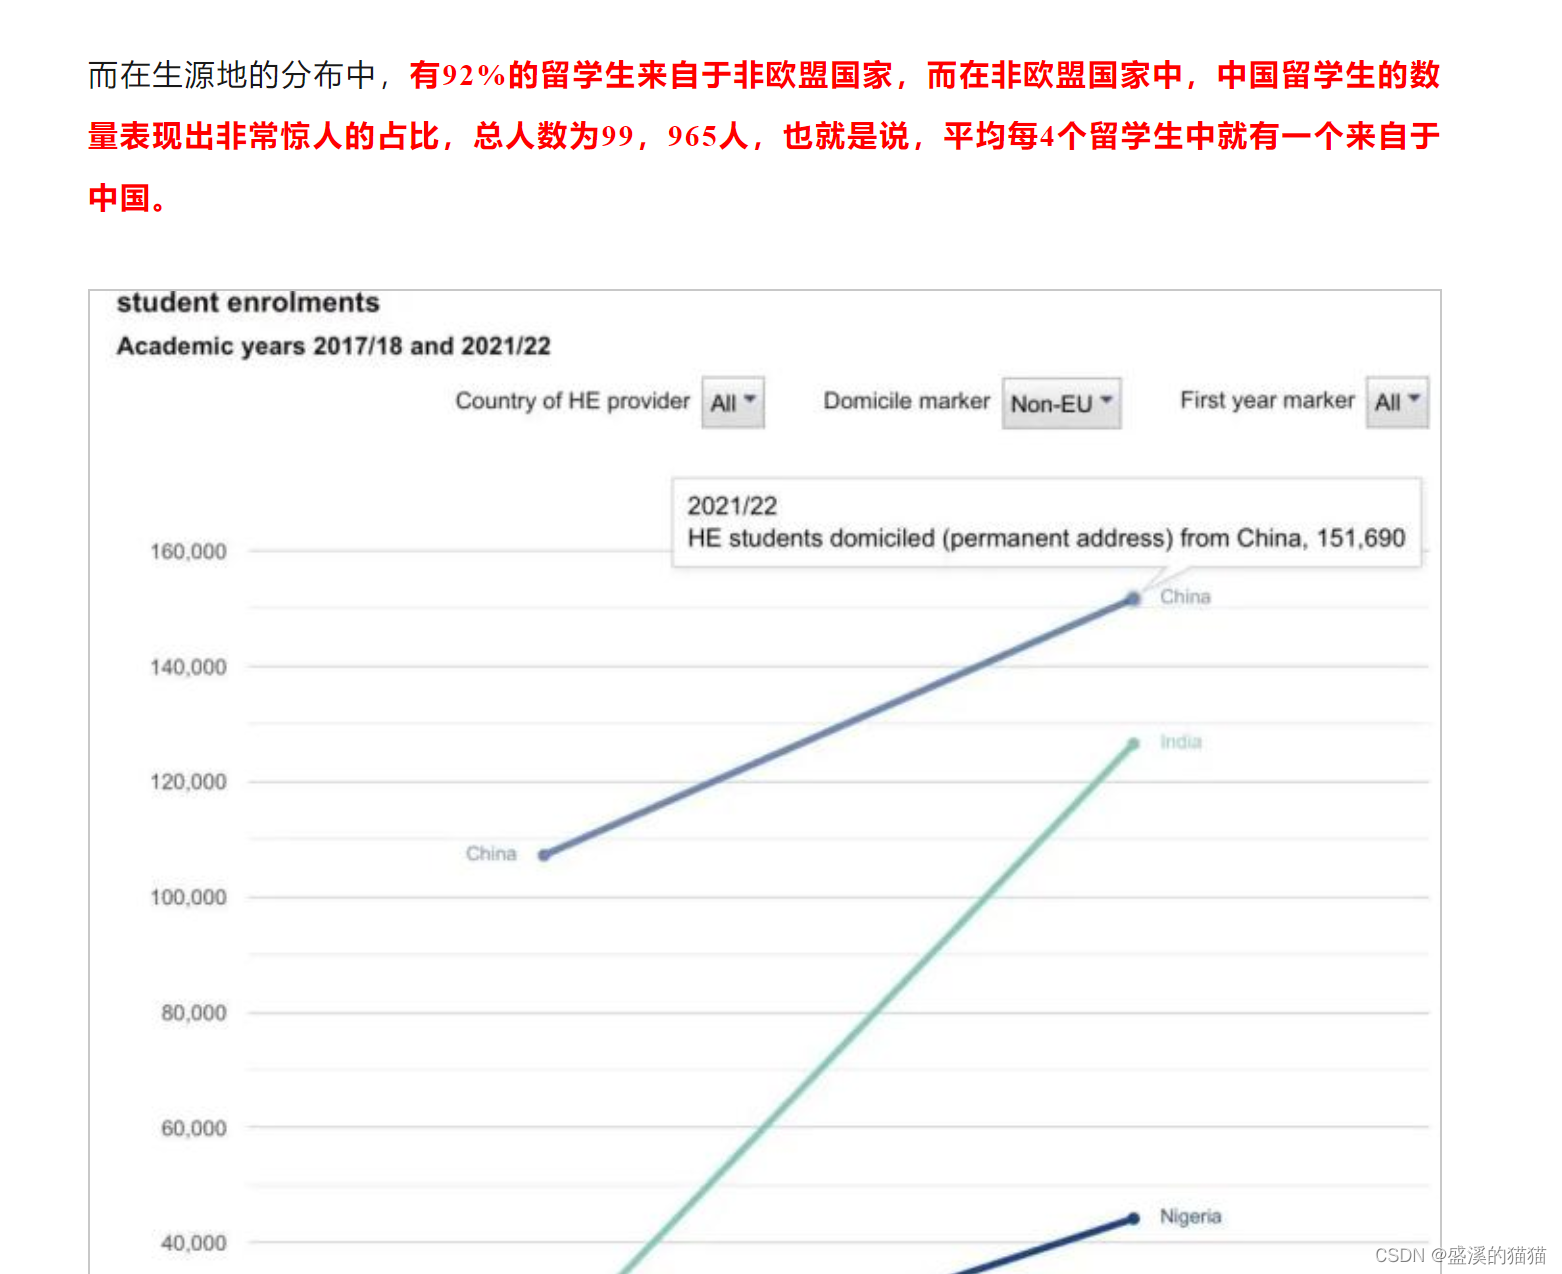Click the tooltip's 2021/22 heading
Screen dimensions: 1562x1274
732,506
